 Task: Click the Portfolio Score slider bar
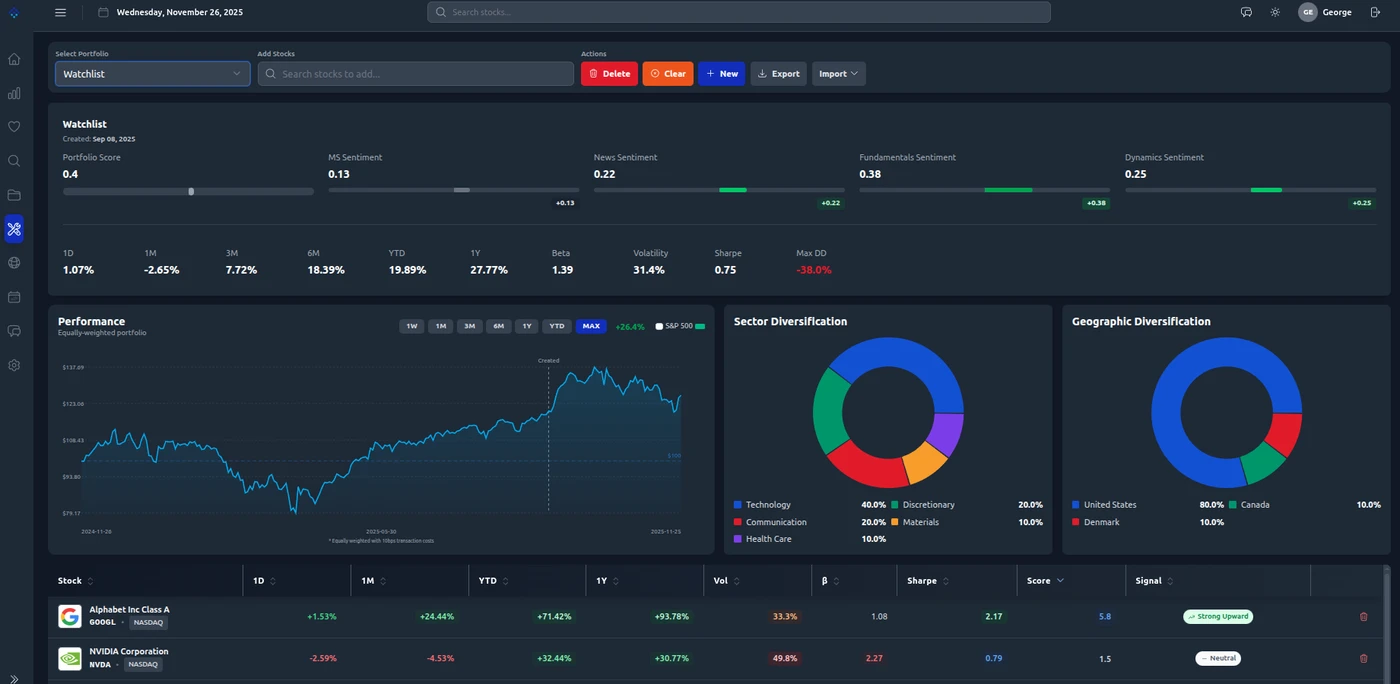point(188,191)
